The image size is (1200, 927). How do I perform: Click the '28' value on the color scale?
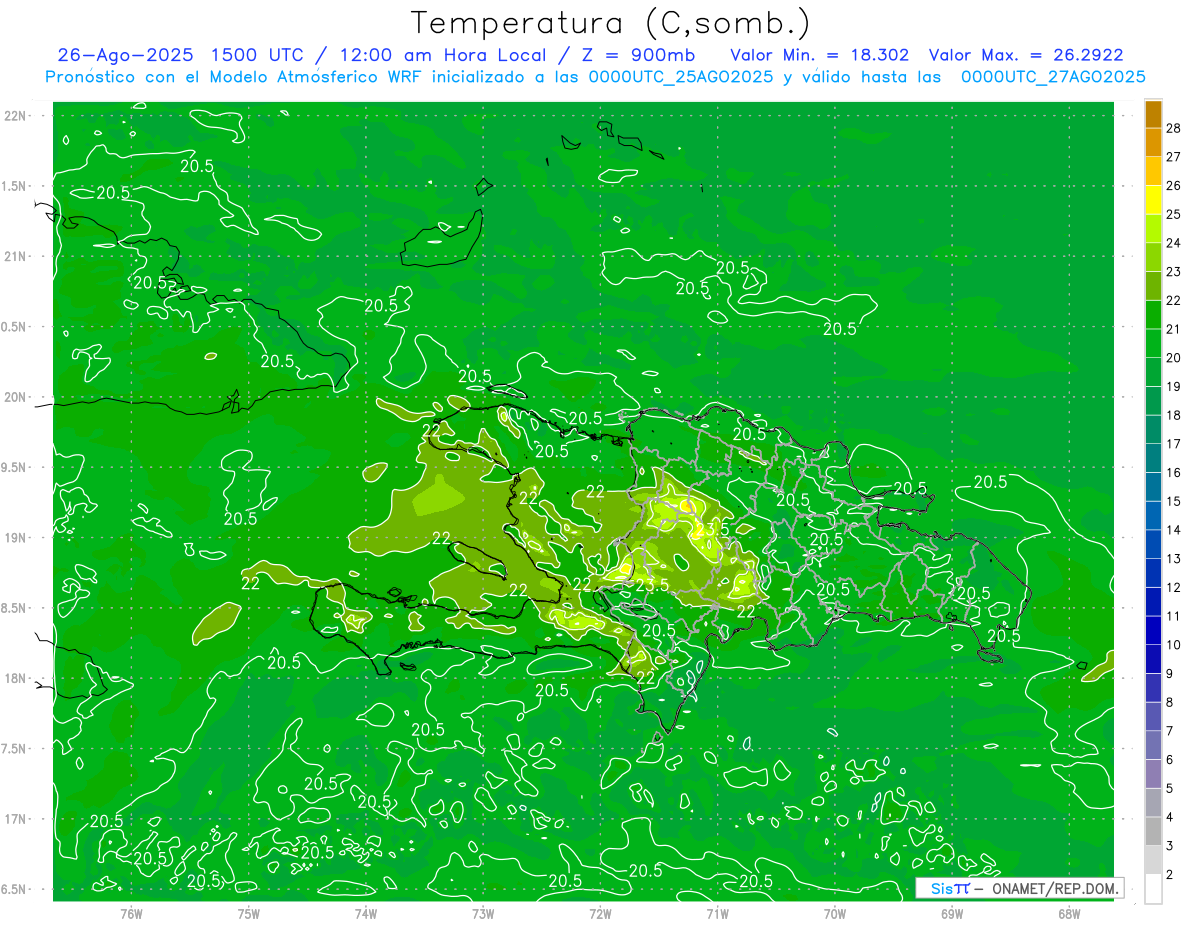(x=1174, y=128)
